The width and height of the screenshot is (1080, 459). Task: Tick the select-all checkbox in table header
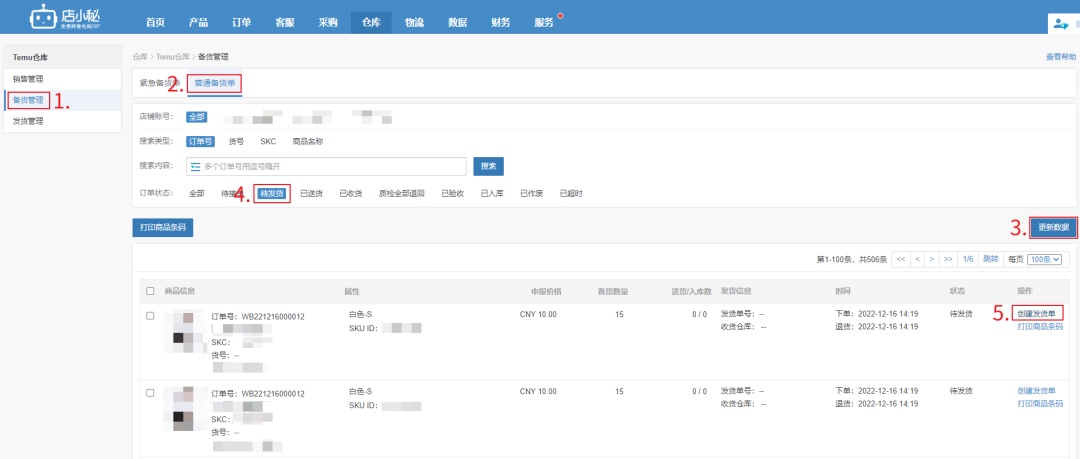(x=151, y=291)
